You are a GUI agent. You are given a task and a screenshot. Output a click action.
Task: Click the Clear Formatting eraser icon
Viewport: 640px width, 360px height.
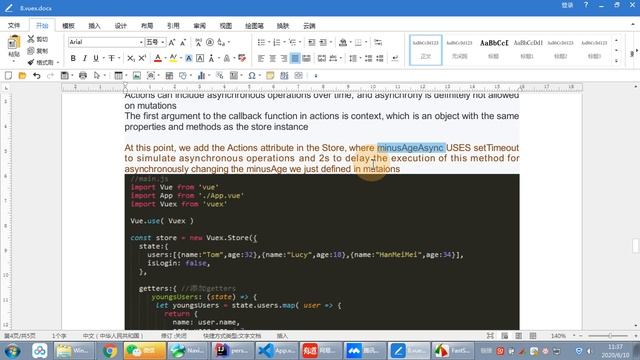pyautogui.click(x=242, y=58)
